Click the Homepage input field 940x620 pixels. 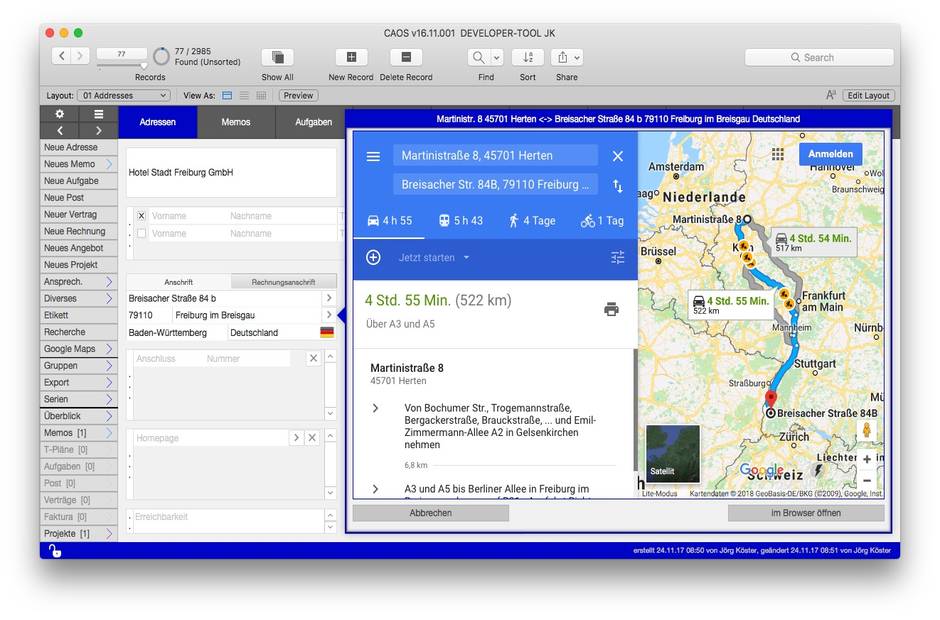211,438
